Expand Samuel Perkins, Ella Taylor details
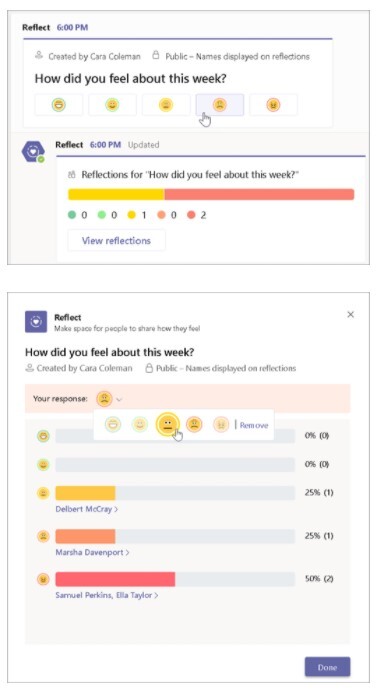Screen dimensions: 376x691 point(107,595)
